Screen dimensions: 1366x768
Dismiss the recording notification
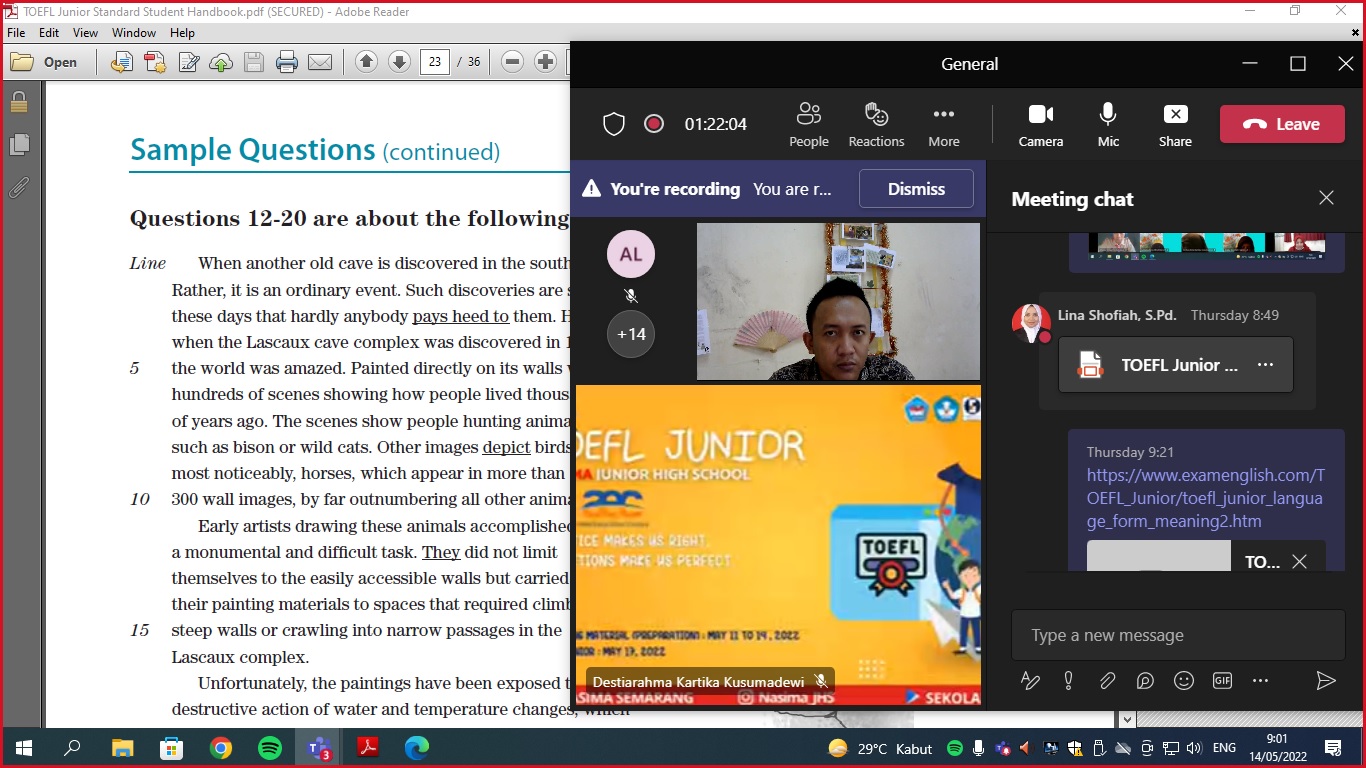tap(916, 189)
